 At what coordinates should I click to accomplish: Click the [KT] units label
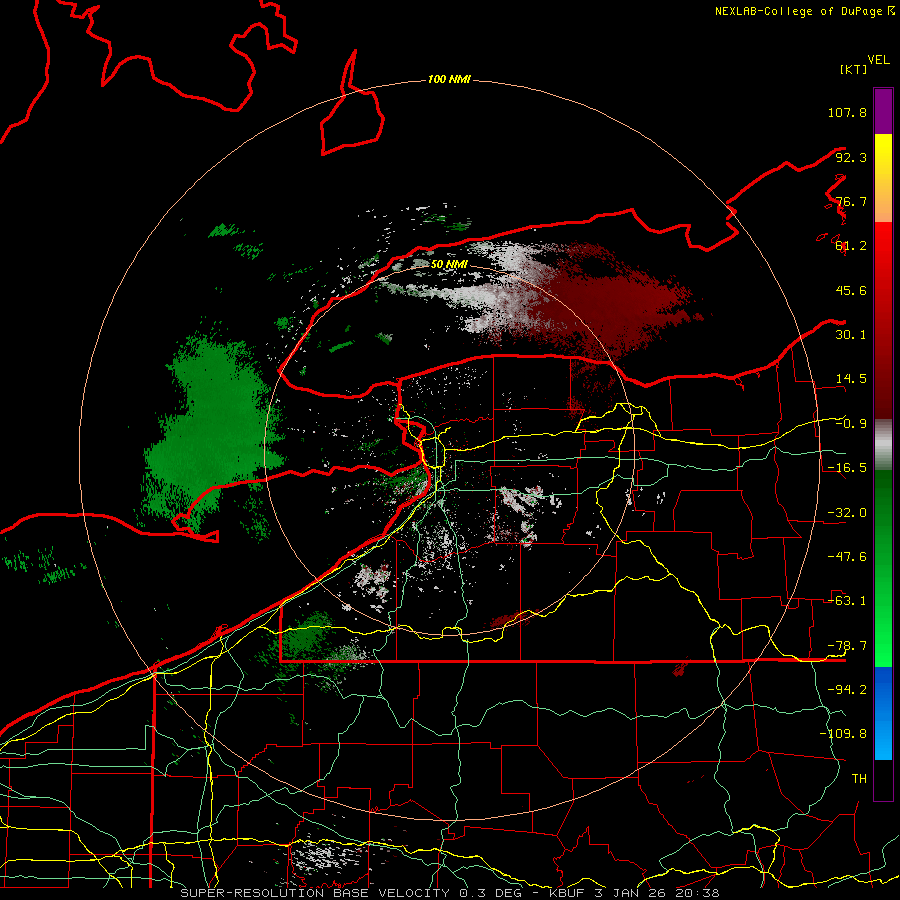click(853, 69)
